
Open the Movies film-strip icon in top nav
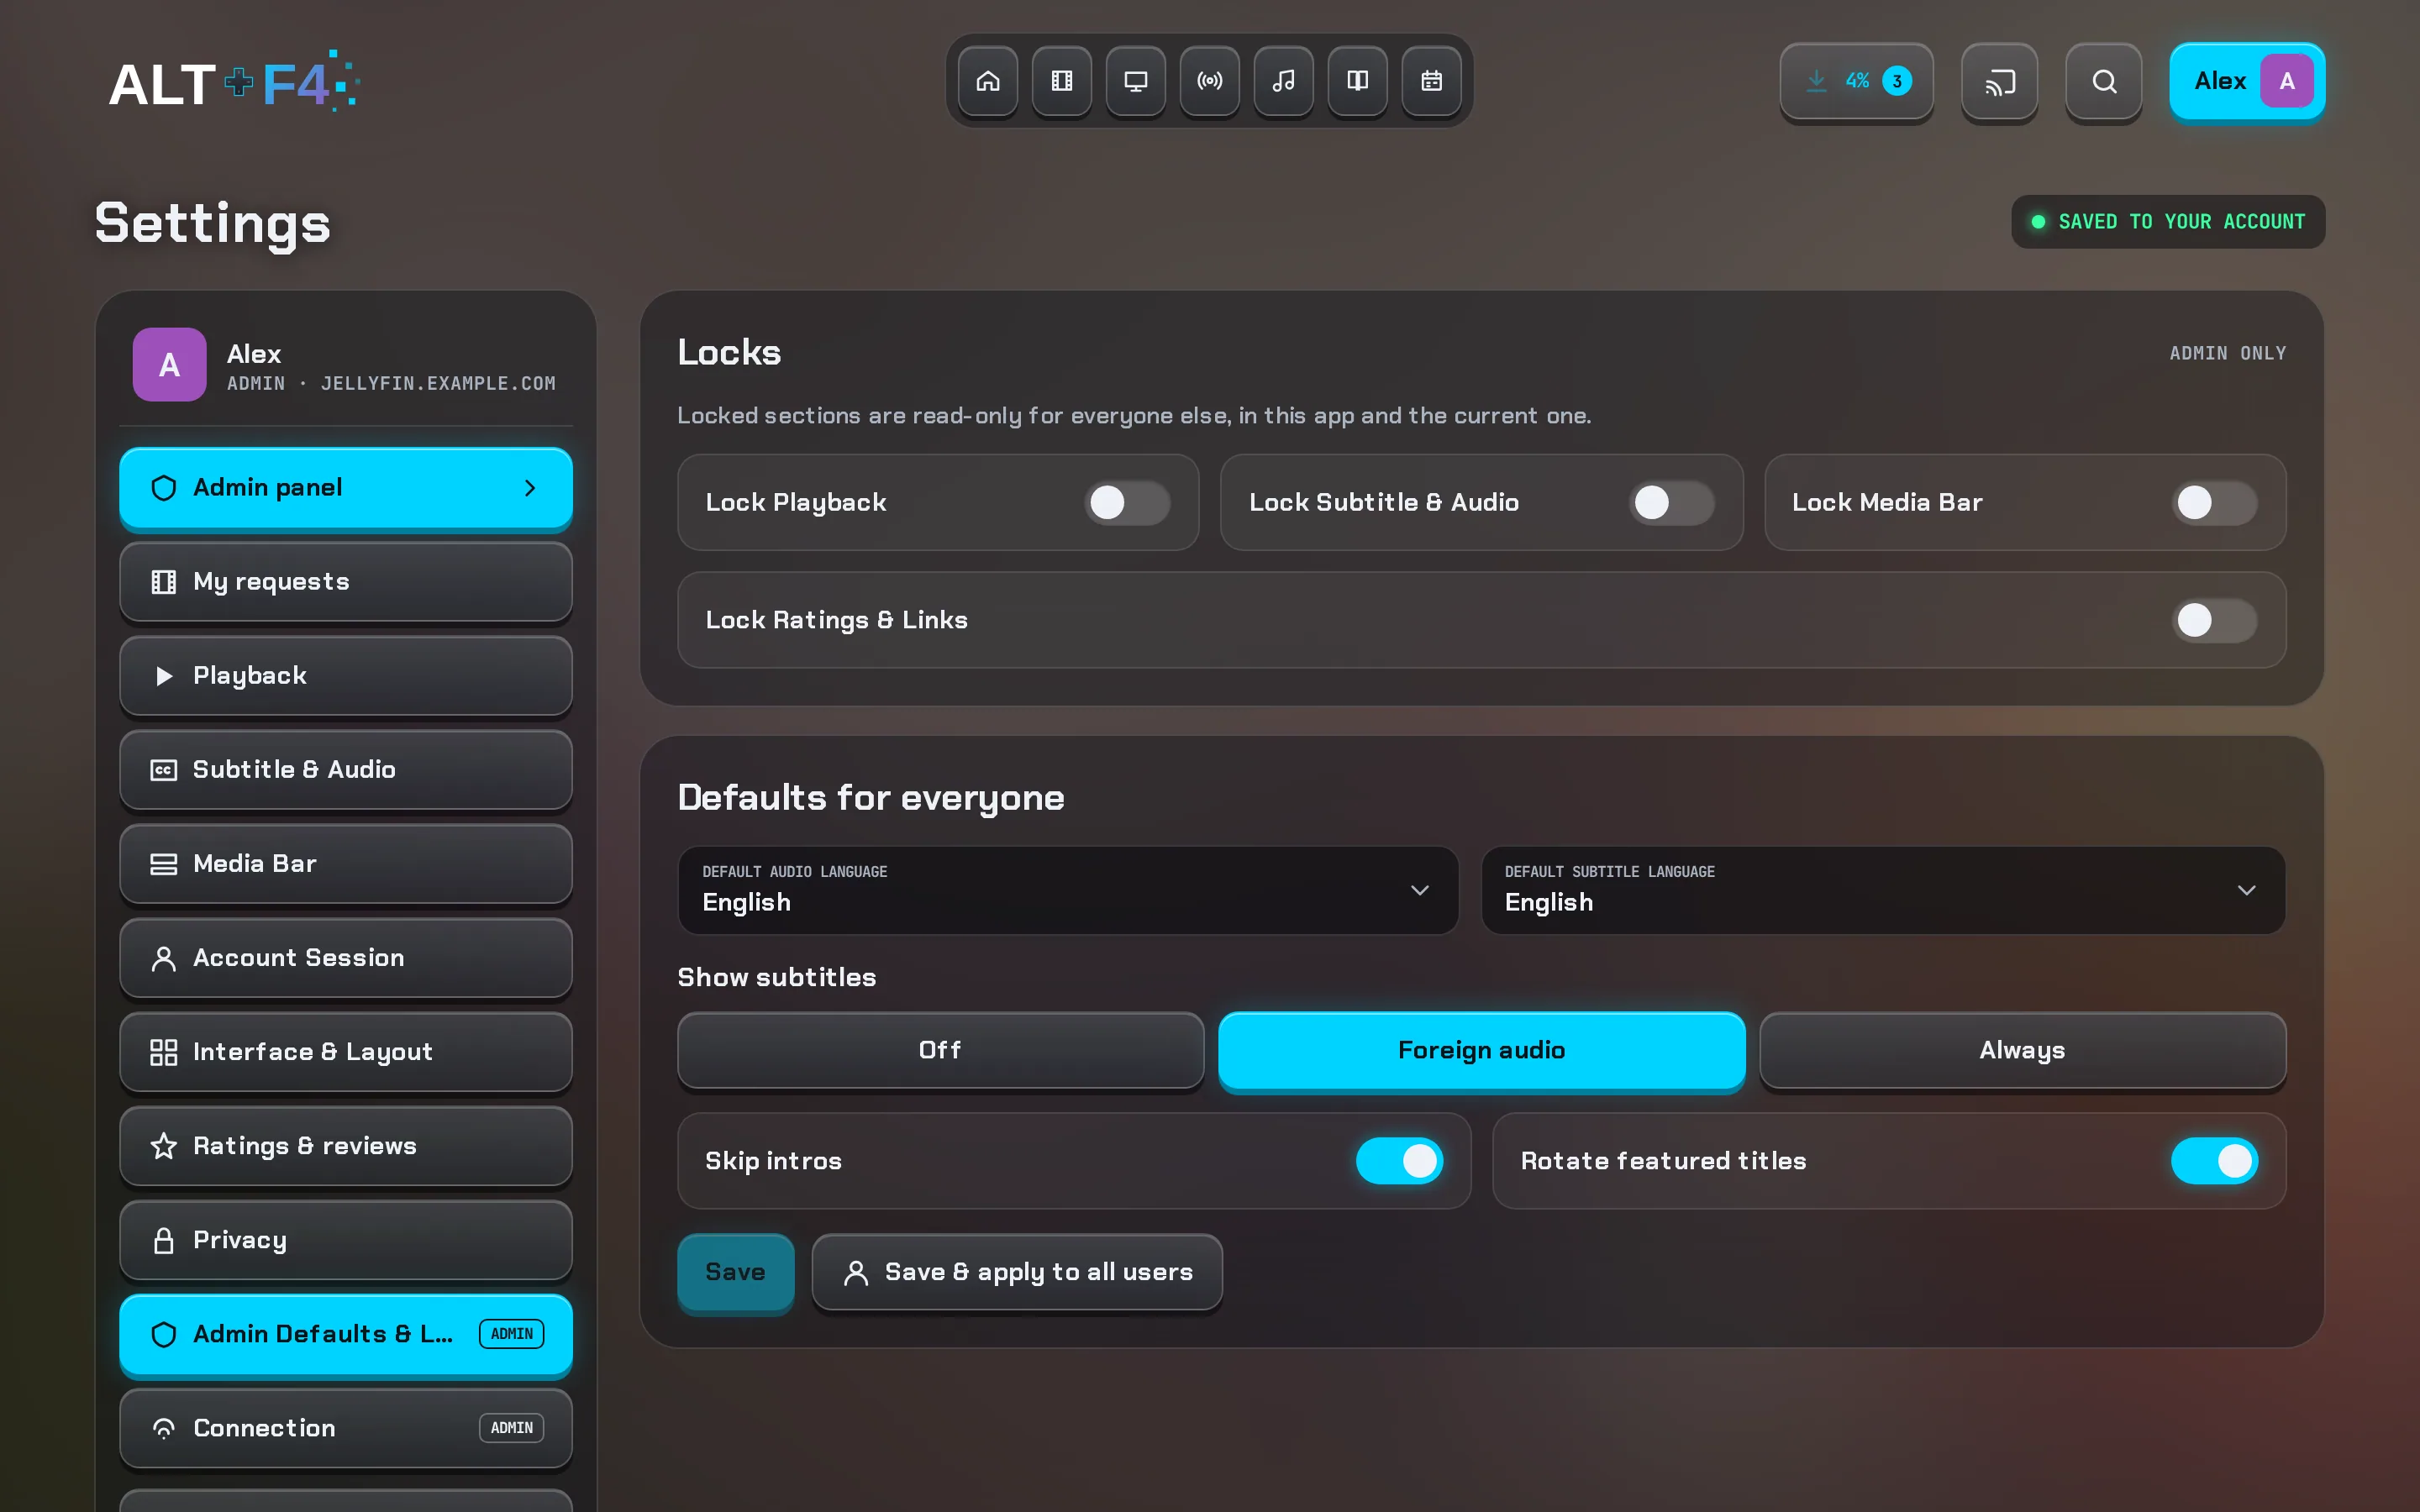point(1061,81)
